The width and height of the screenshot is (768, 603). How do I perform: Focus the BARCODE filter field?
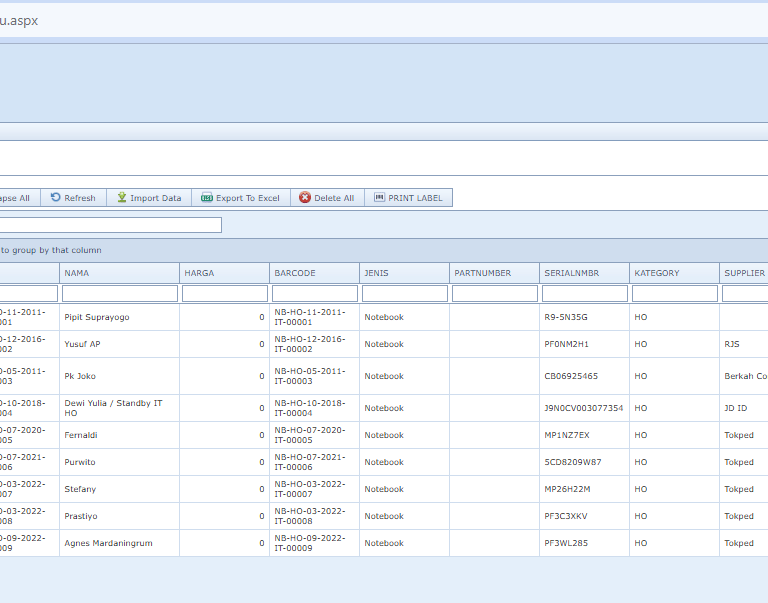click(314, 293)
